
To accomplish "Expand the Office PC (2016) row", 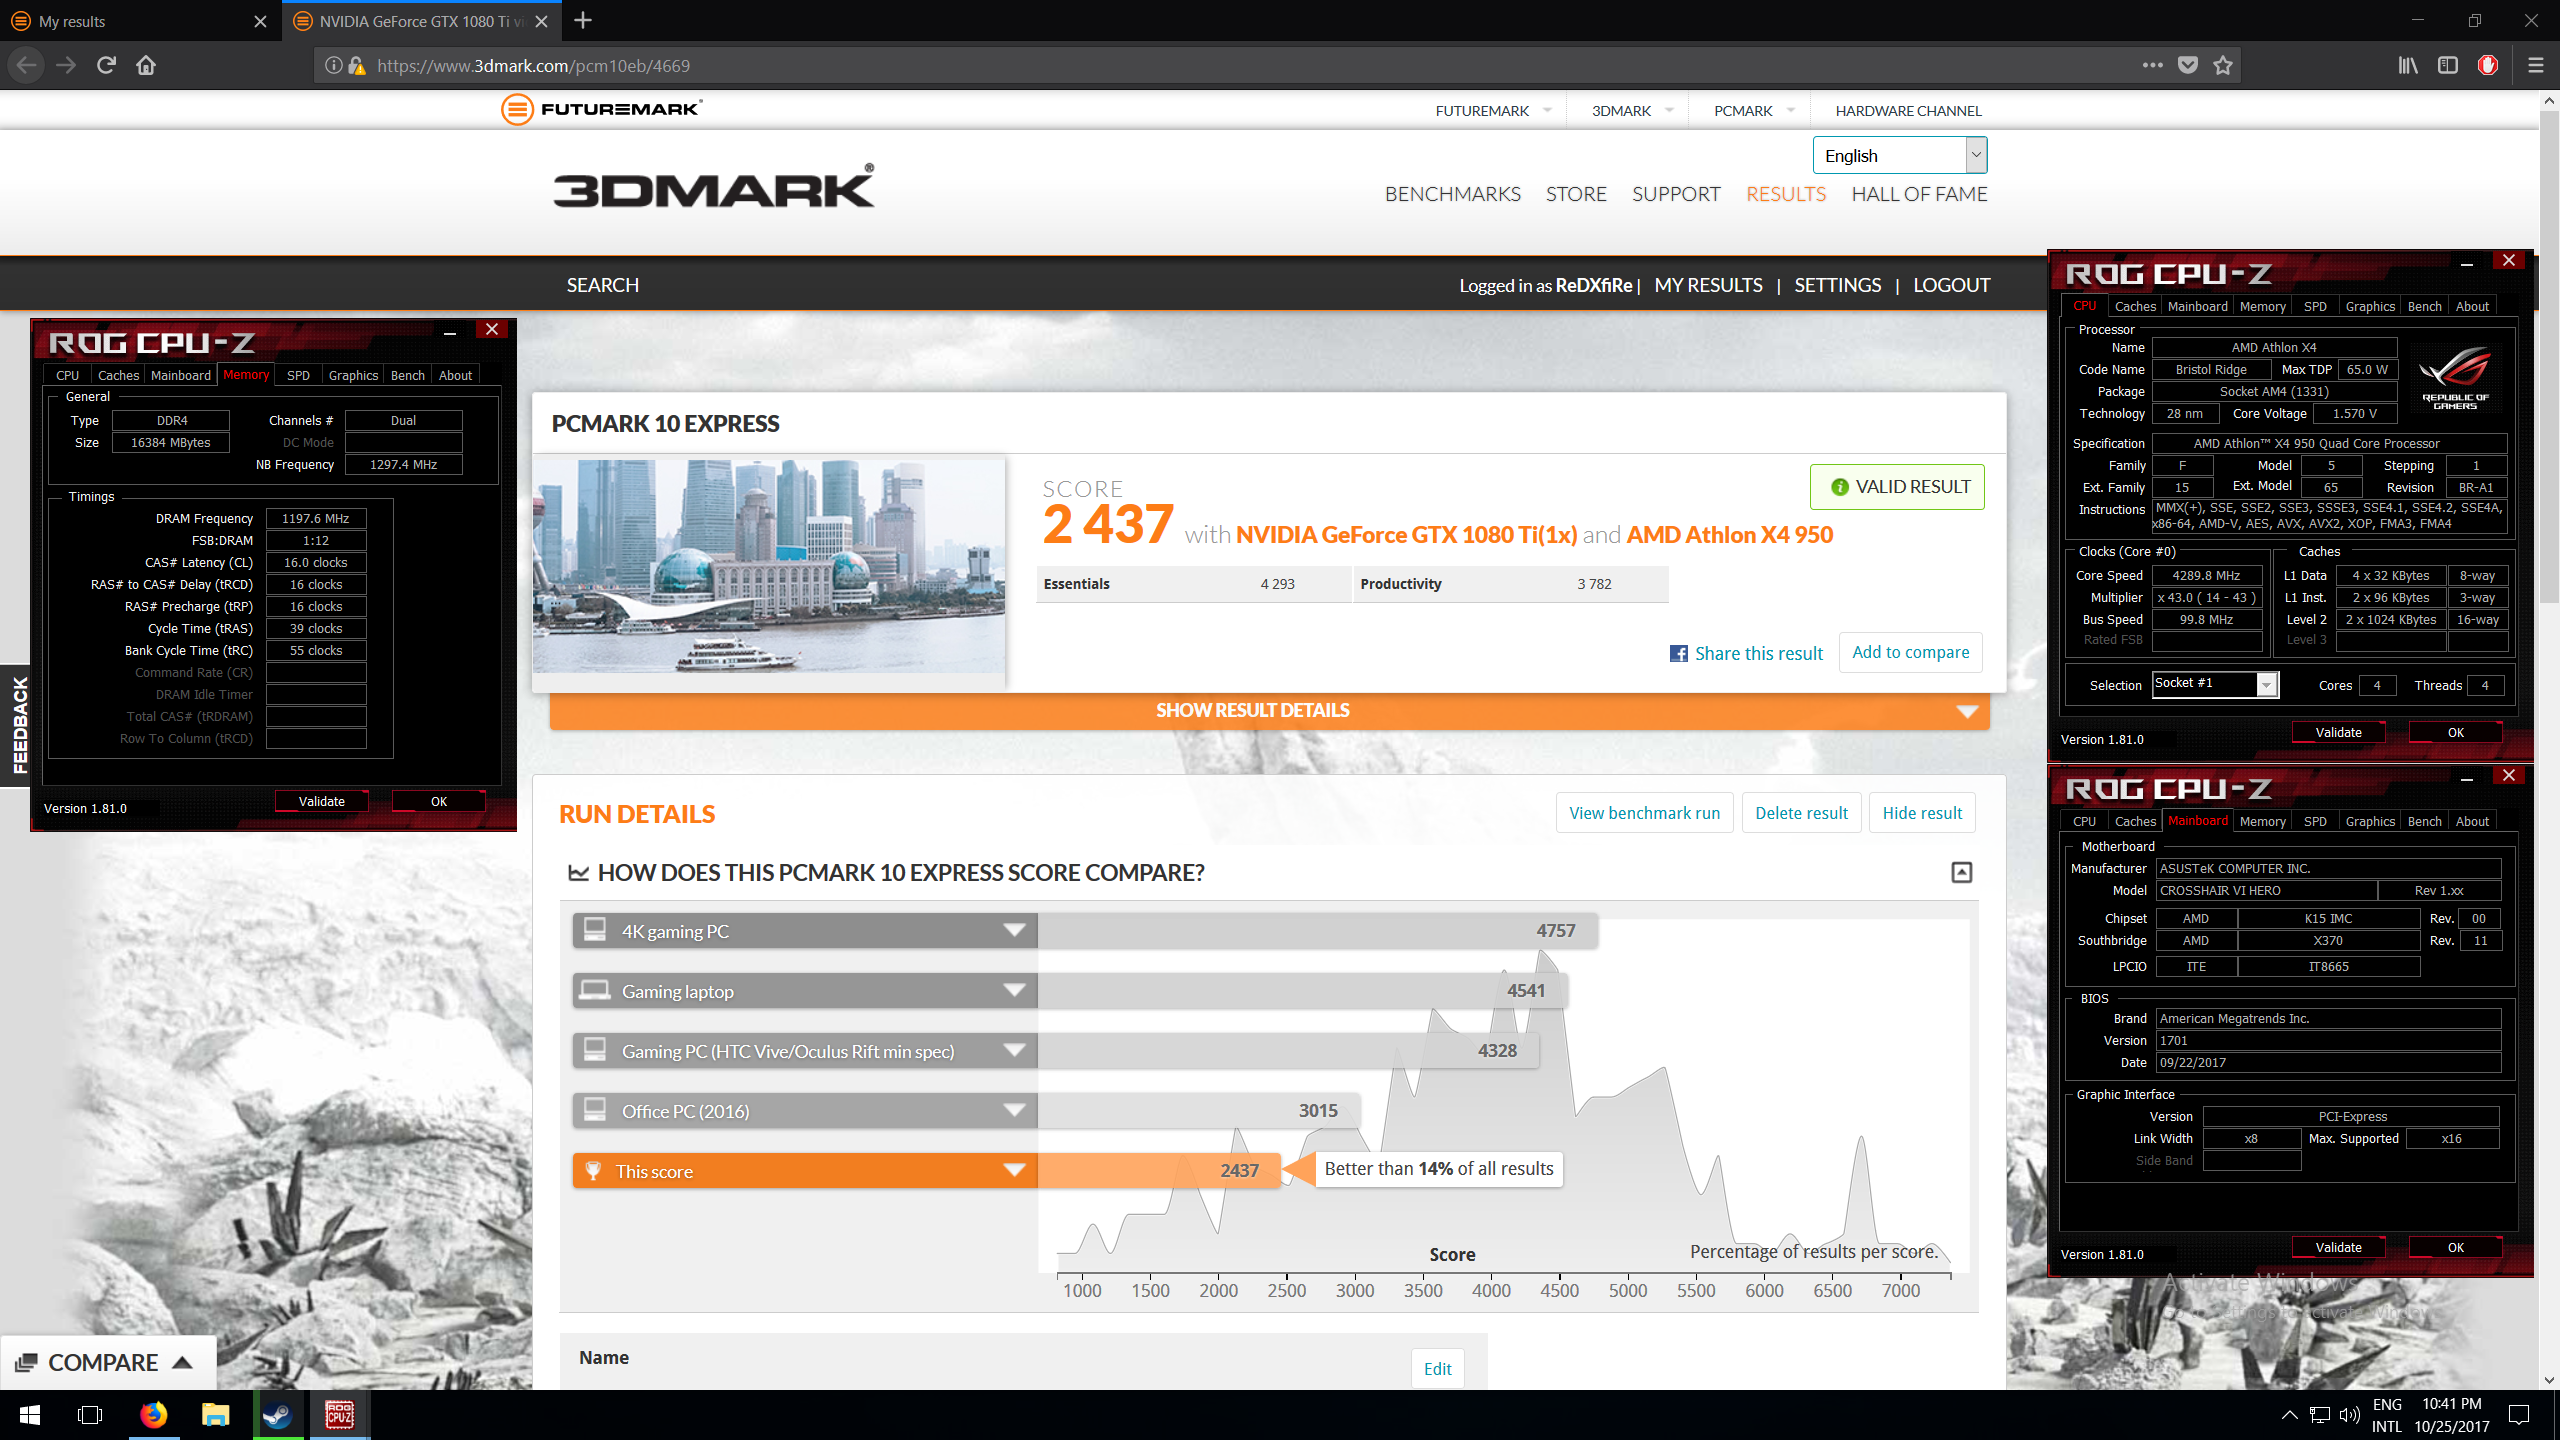I will click(x=1014, y=1111).
